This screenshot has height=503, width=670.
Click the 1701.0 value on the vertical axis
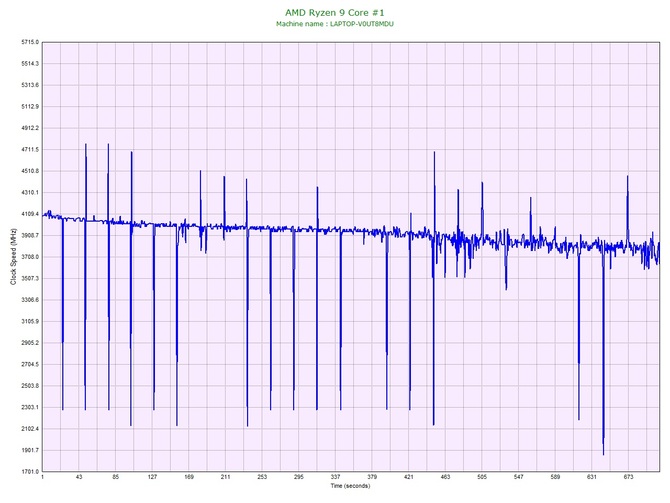(x=24, y=471)
